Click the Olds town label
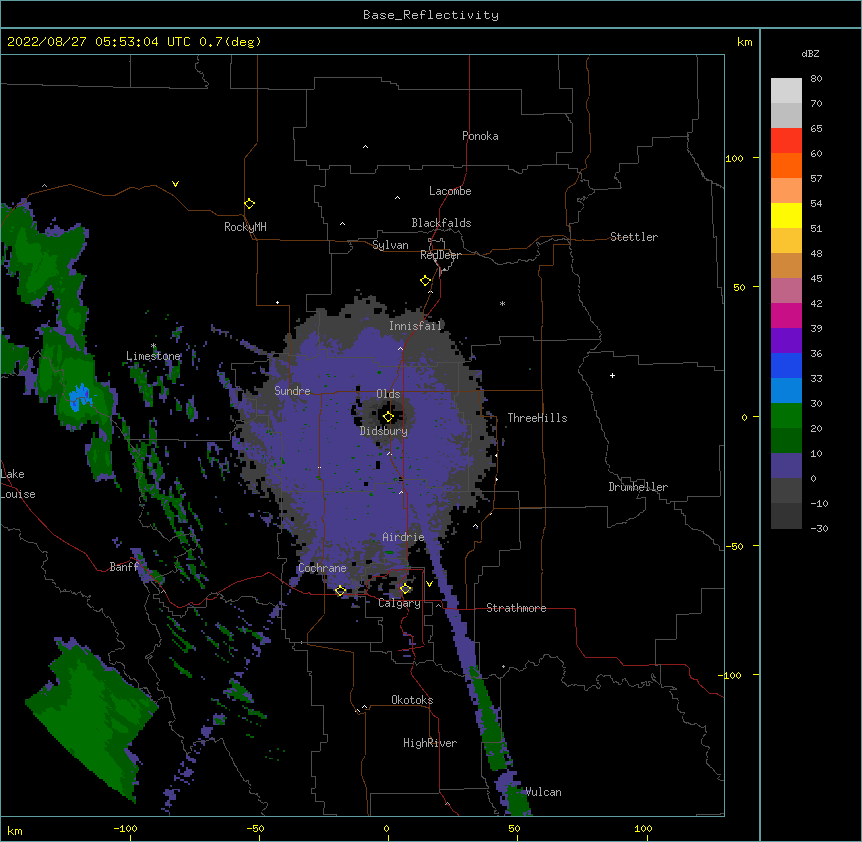The image size is (862, 842). [388, 394]
